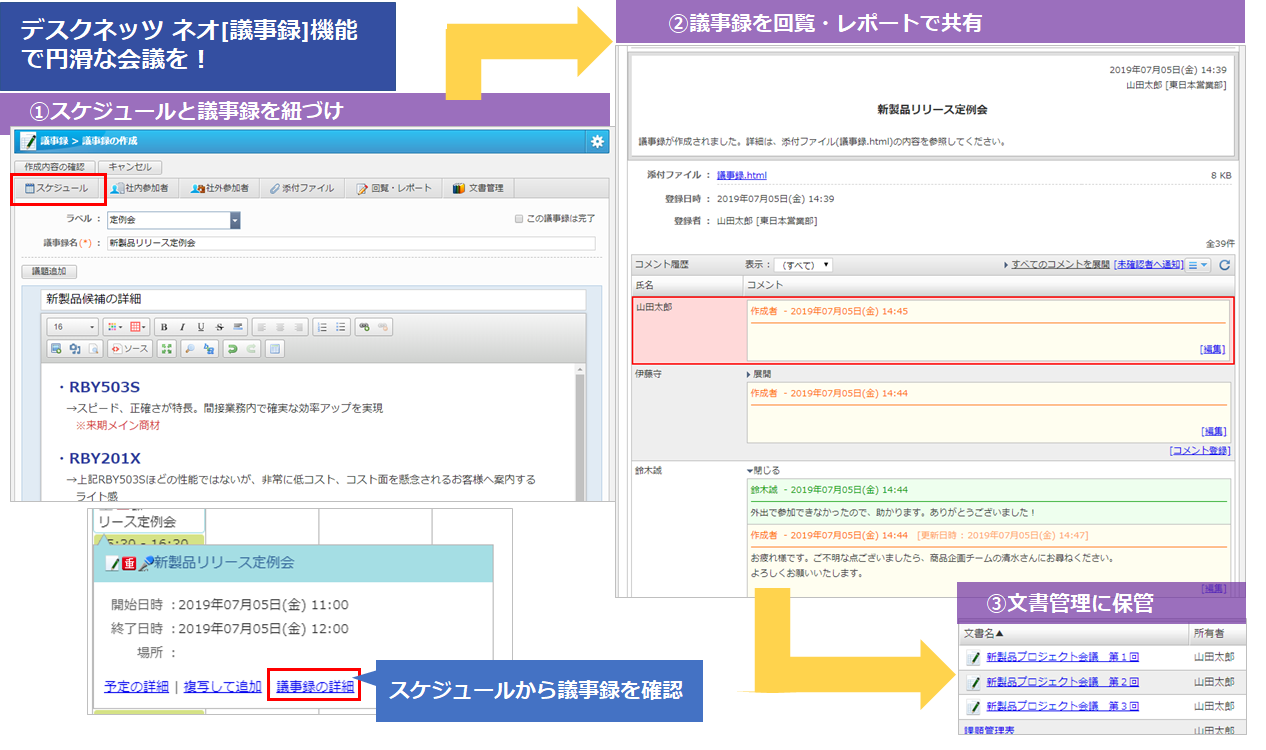
Task: Apply italic formatting in the editor
Action: 182,327
